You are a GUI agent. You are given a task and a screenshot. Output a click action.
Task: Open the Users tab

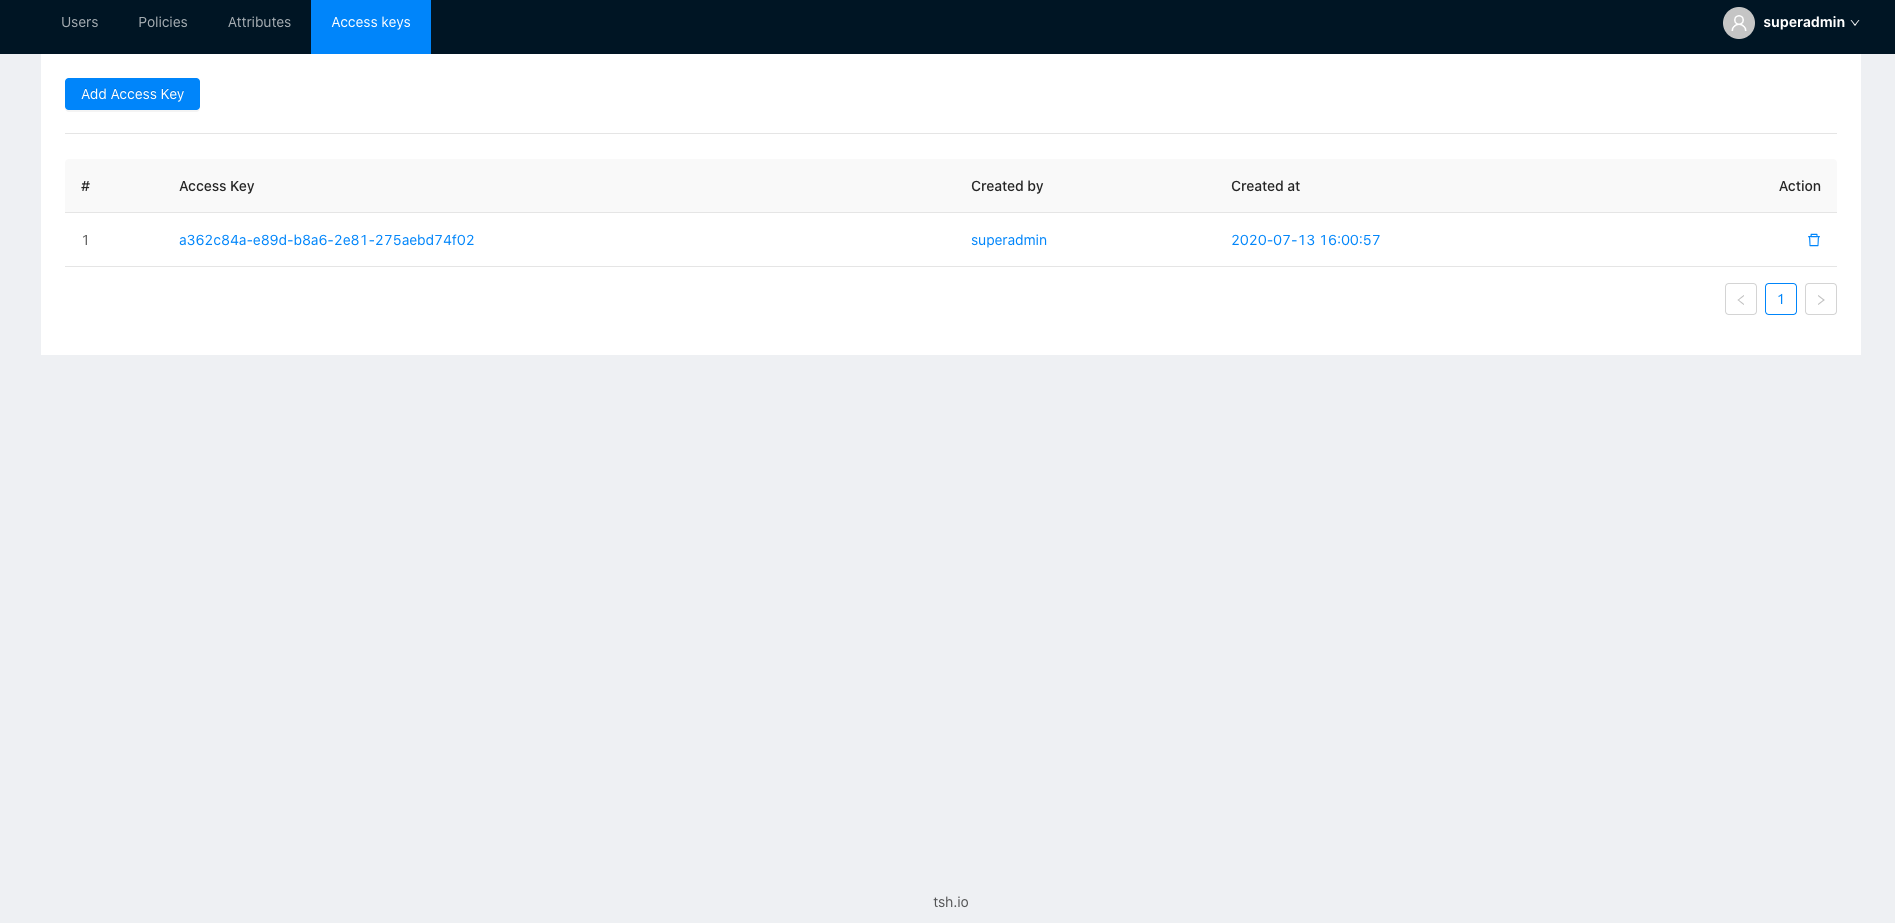(80, 22)
